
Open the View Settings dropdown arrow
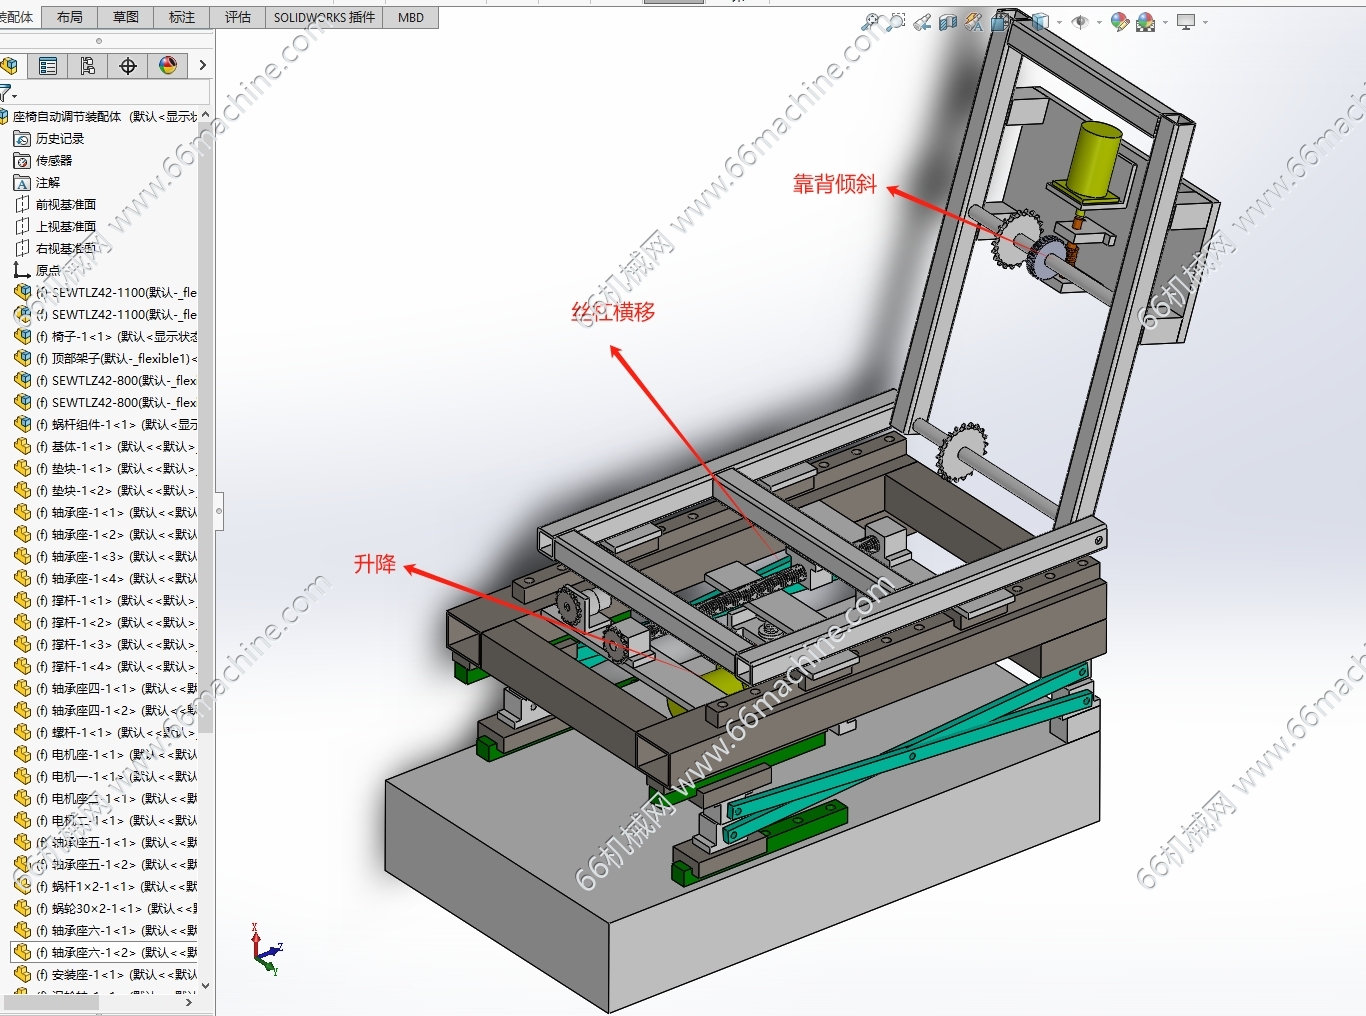click(x=1205, y=22)
